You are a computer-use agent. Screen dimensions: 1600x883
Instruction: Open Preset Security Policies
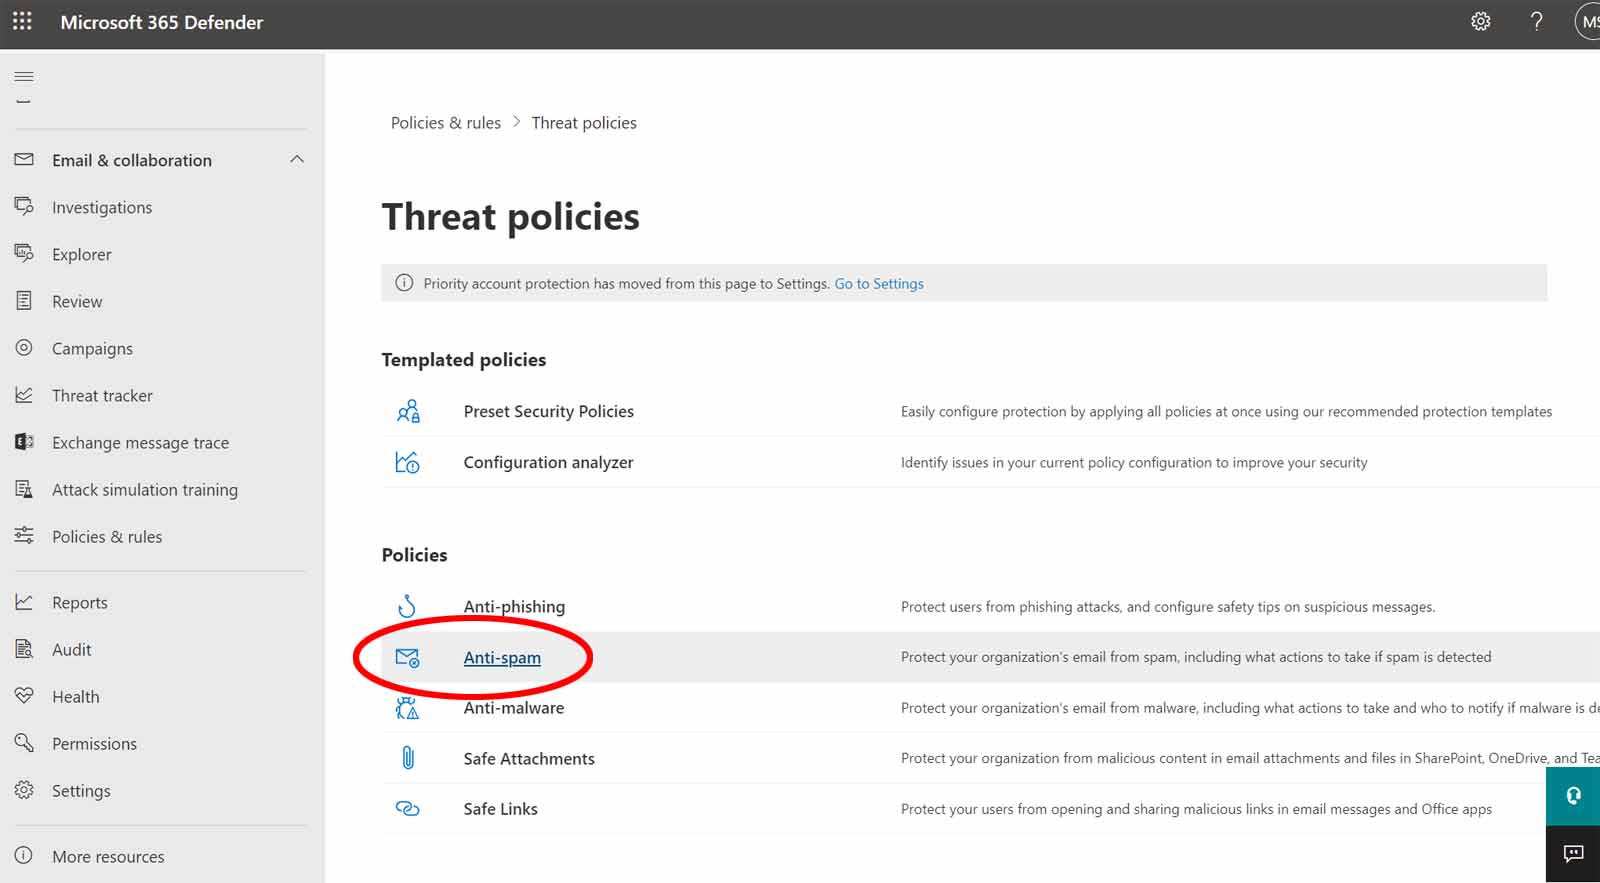(x=549, y=411)
